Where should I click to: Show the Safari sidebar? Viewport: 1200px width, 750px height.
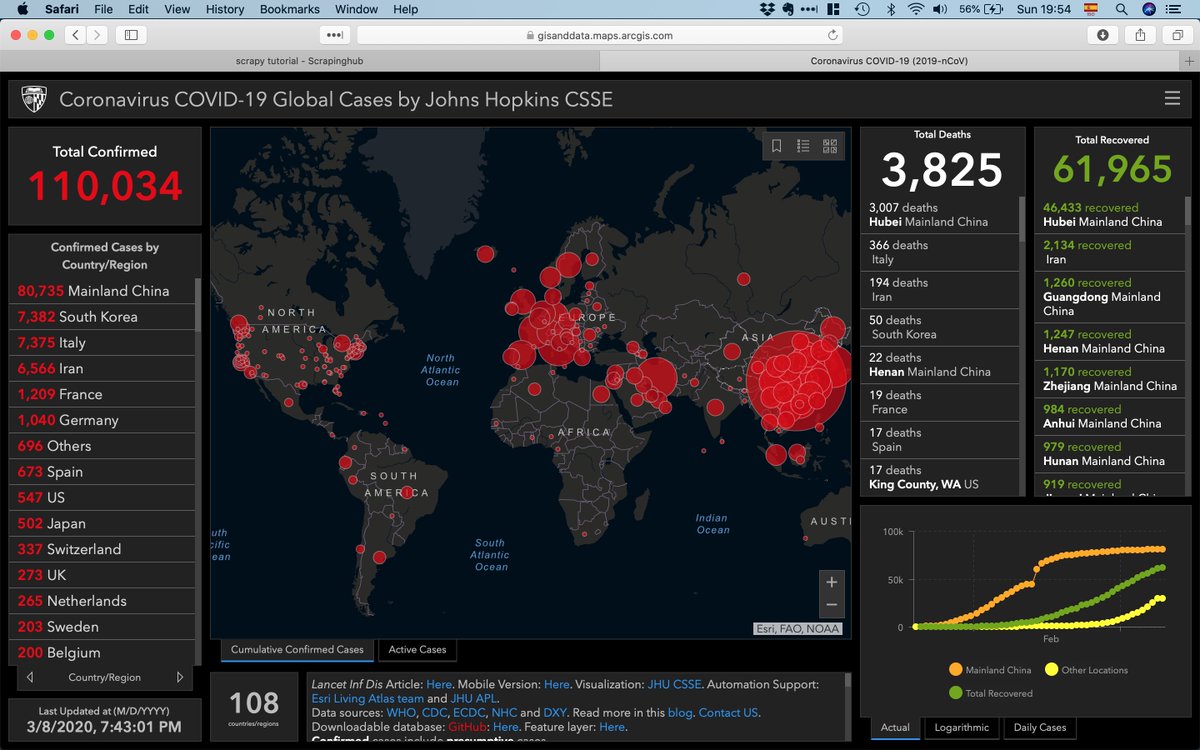130,35
